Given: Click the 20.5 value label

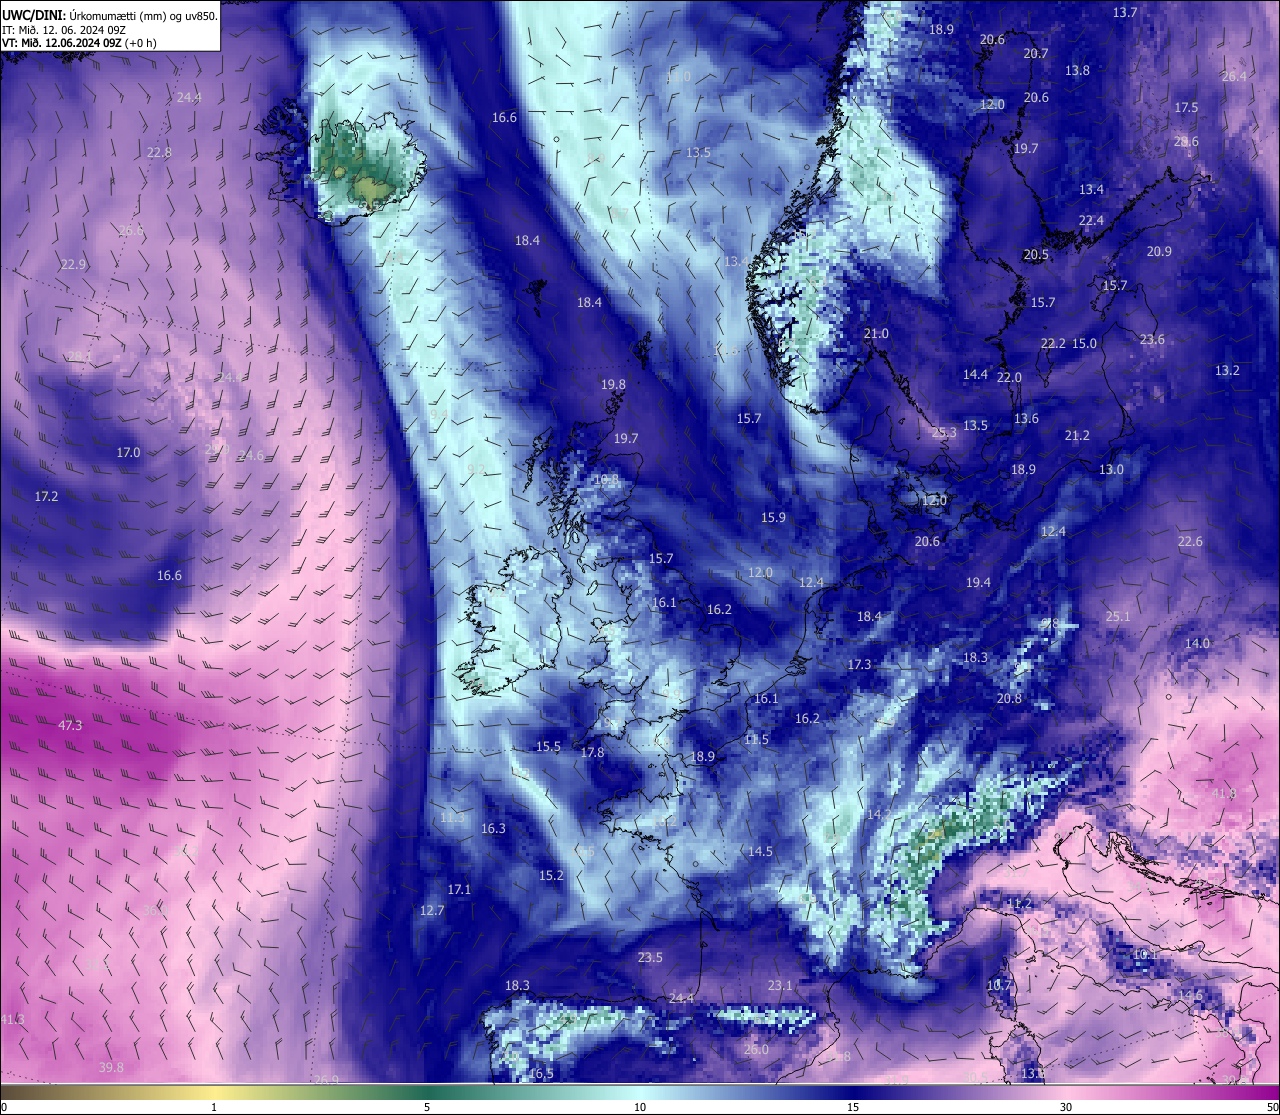Looking at the screenshot, I should pos(1036,256).
